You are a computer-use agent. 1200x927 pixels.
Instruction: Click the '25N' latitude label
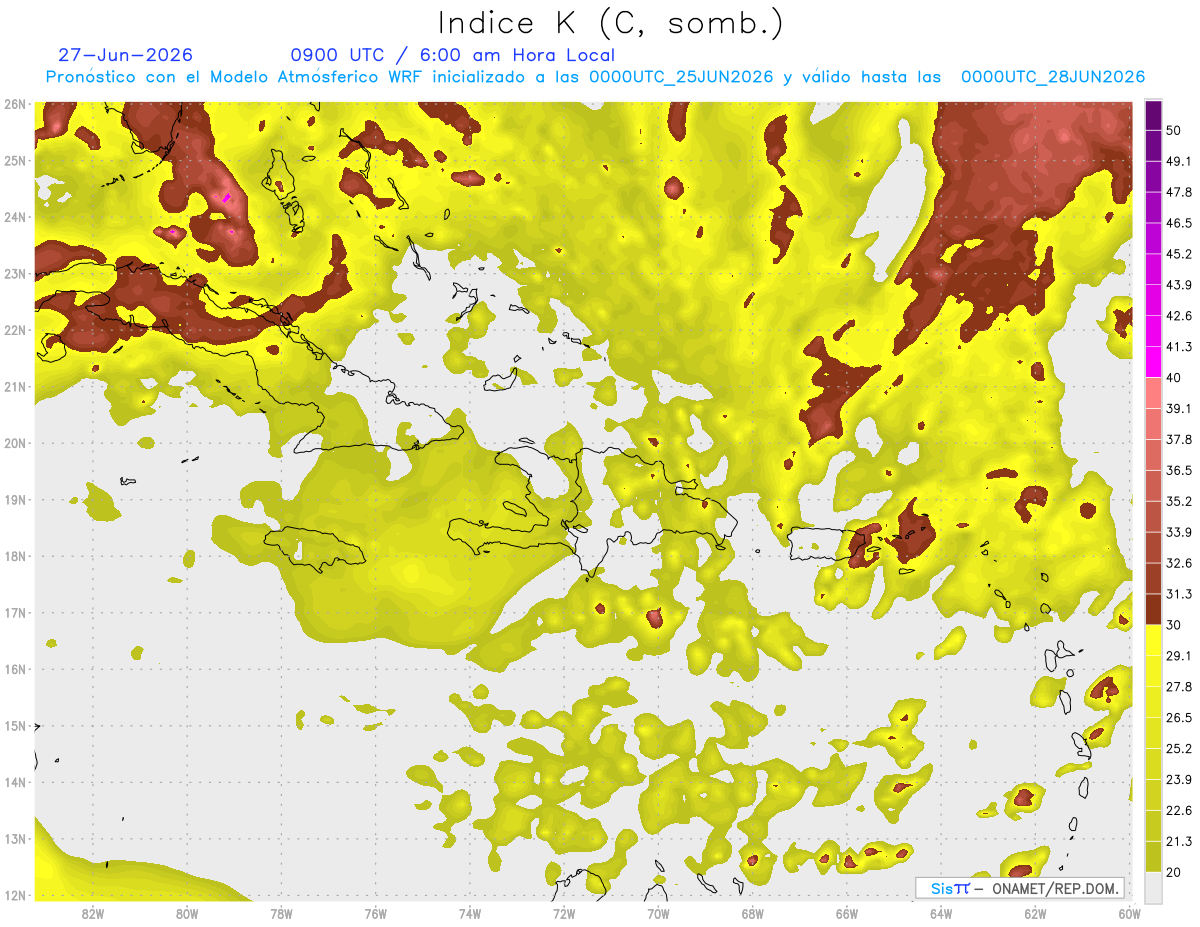coord(15,161)
